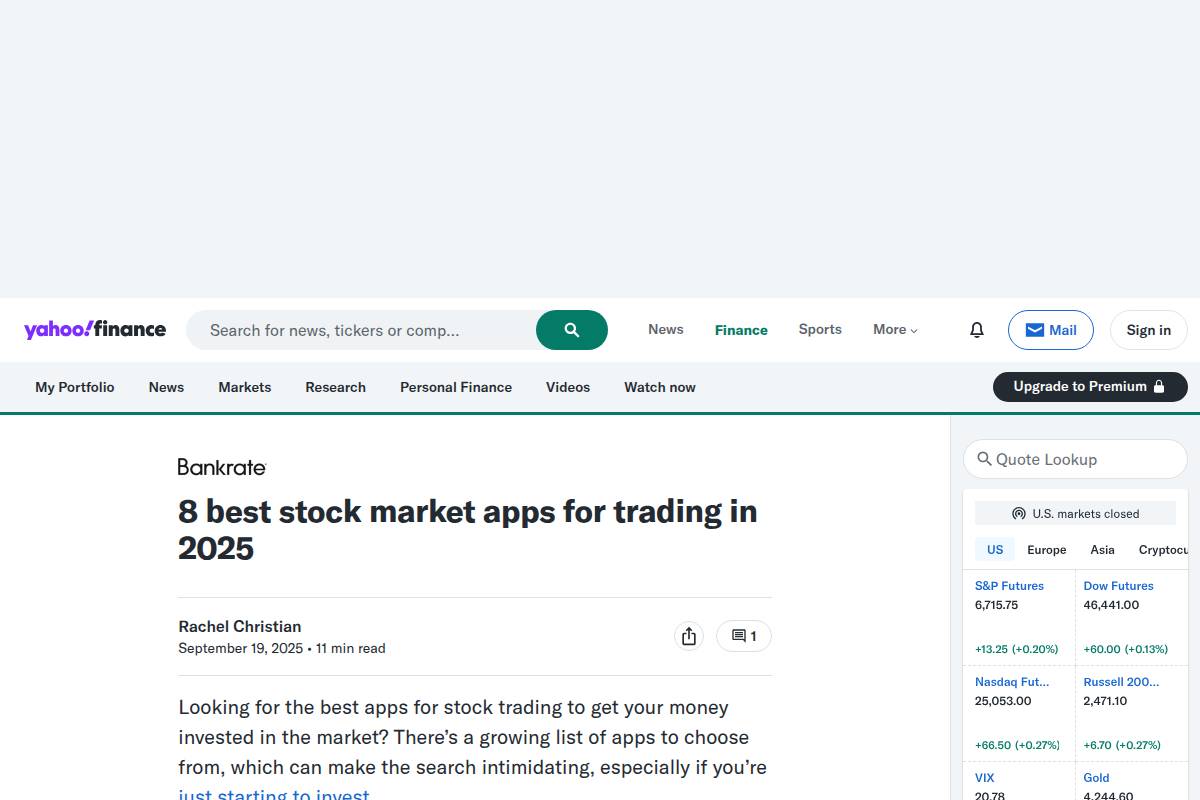Share the article using the share icon
The width and height of the screenshot is (1200, 800).
[689, 636]
